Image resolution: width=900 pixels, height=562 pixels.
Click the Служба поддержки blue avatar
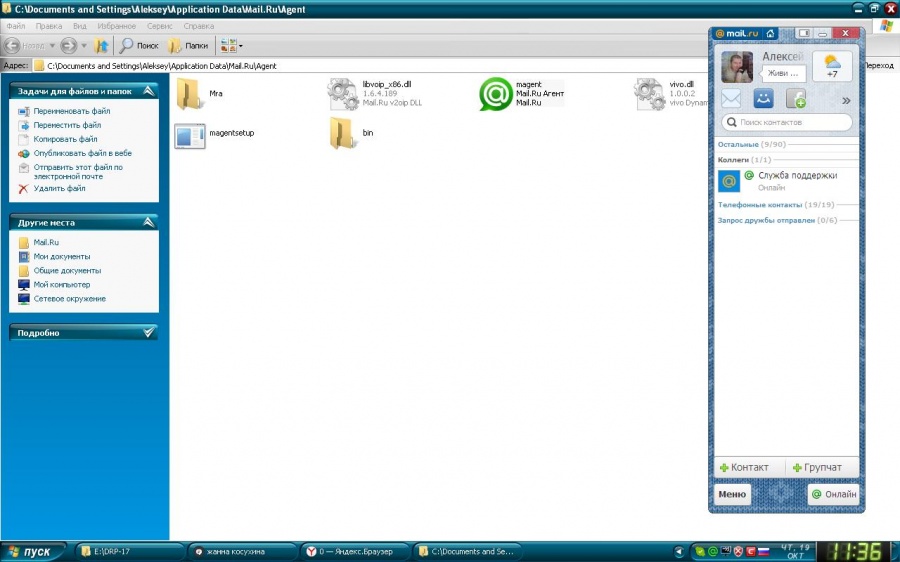point(729,181)
